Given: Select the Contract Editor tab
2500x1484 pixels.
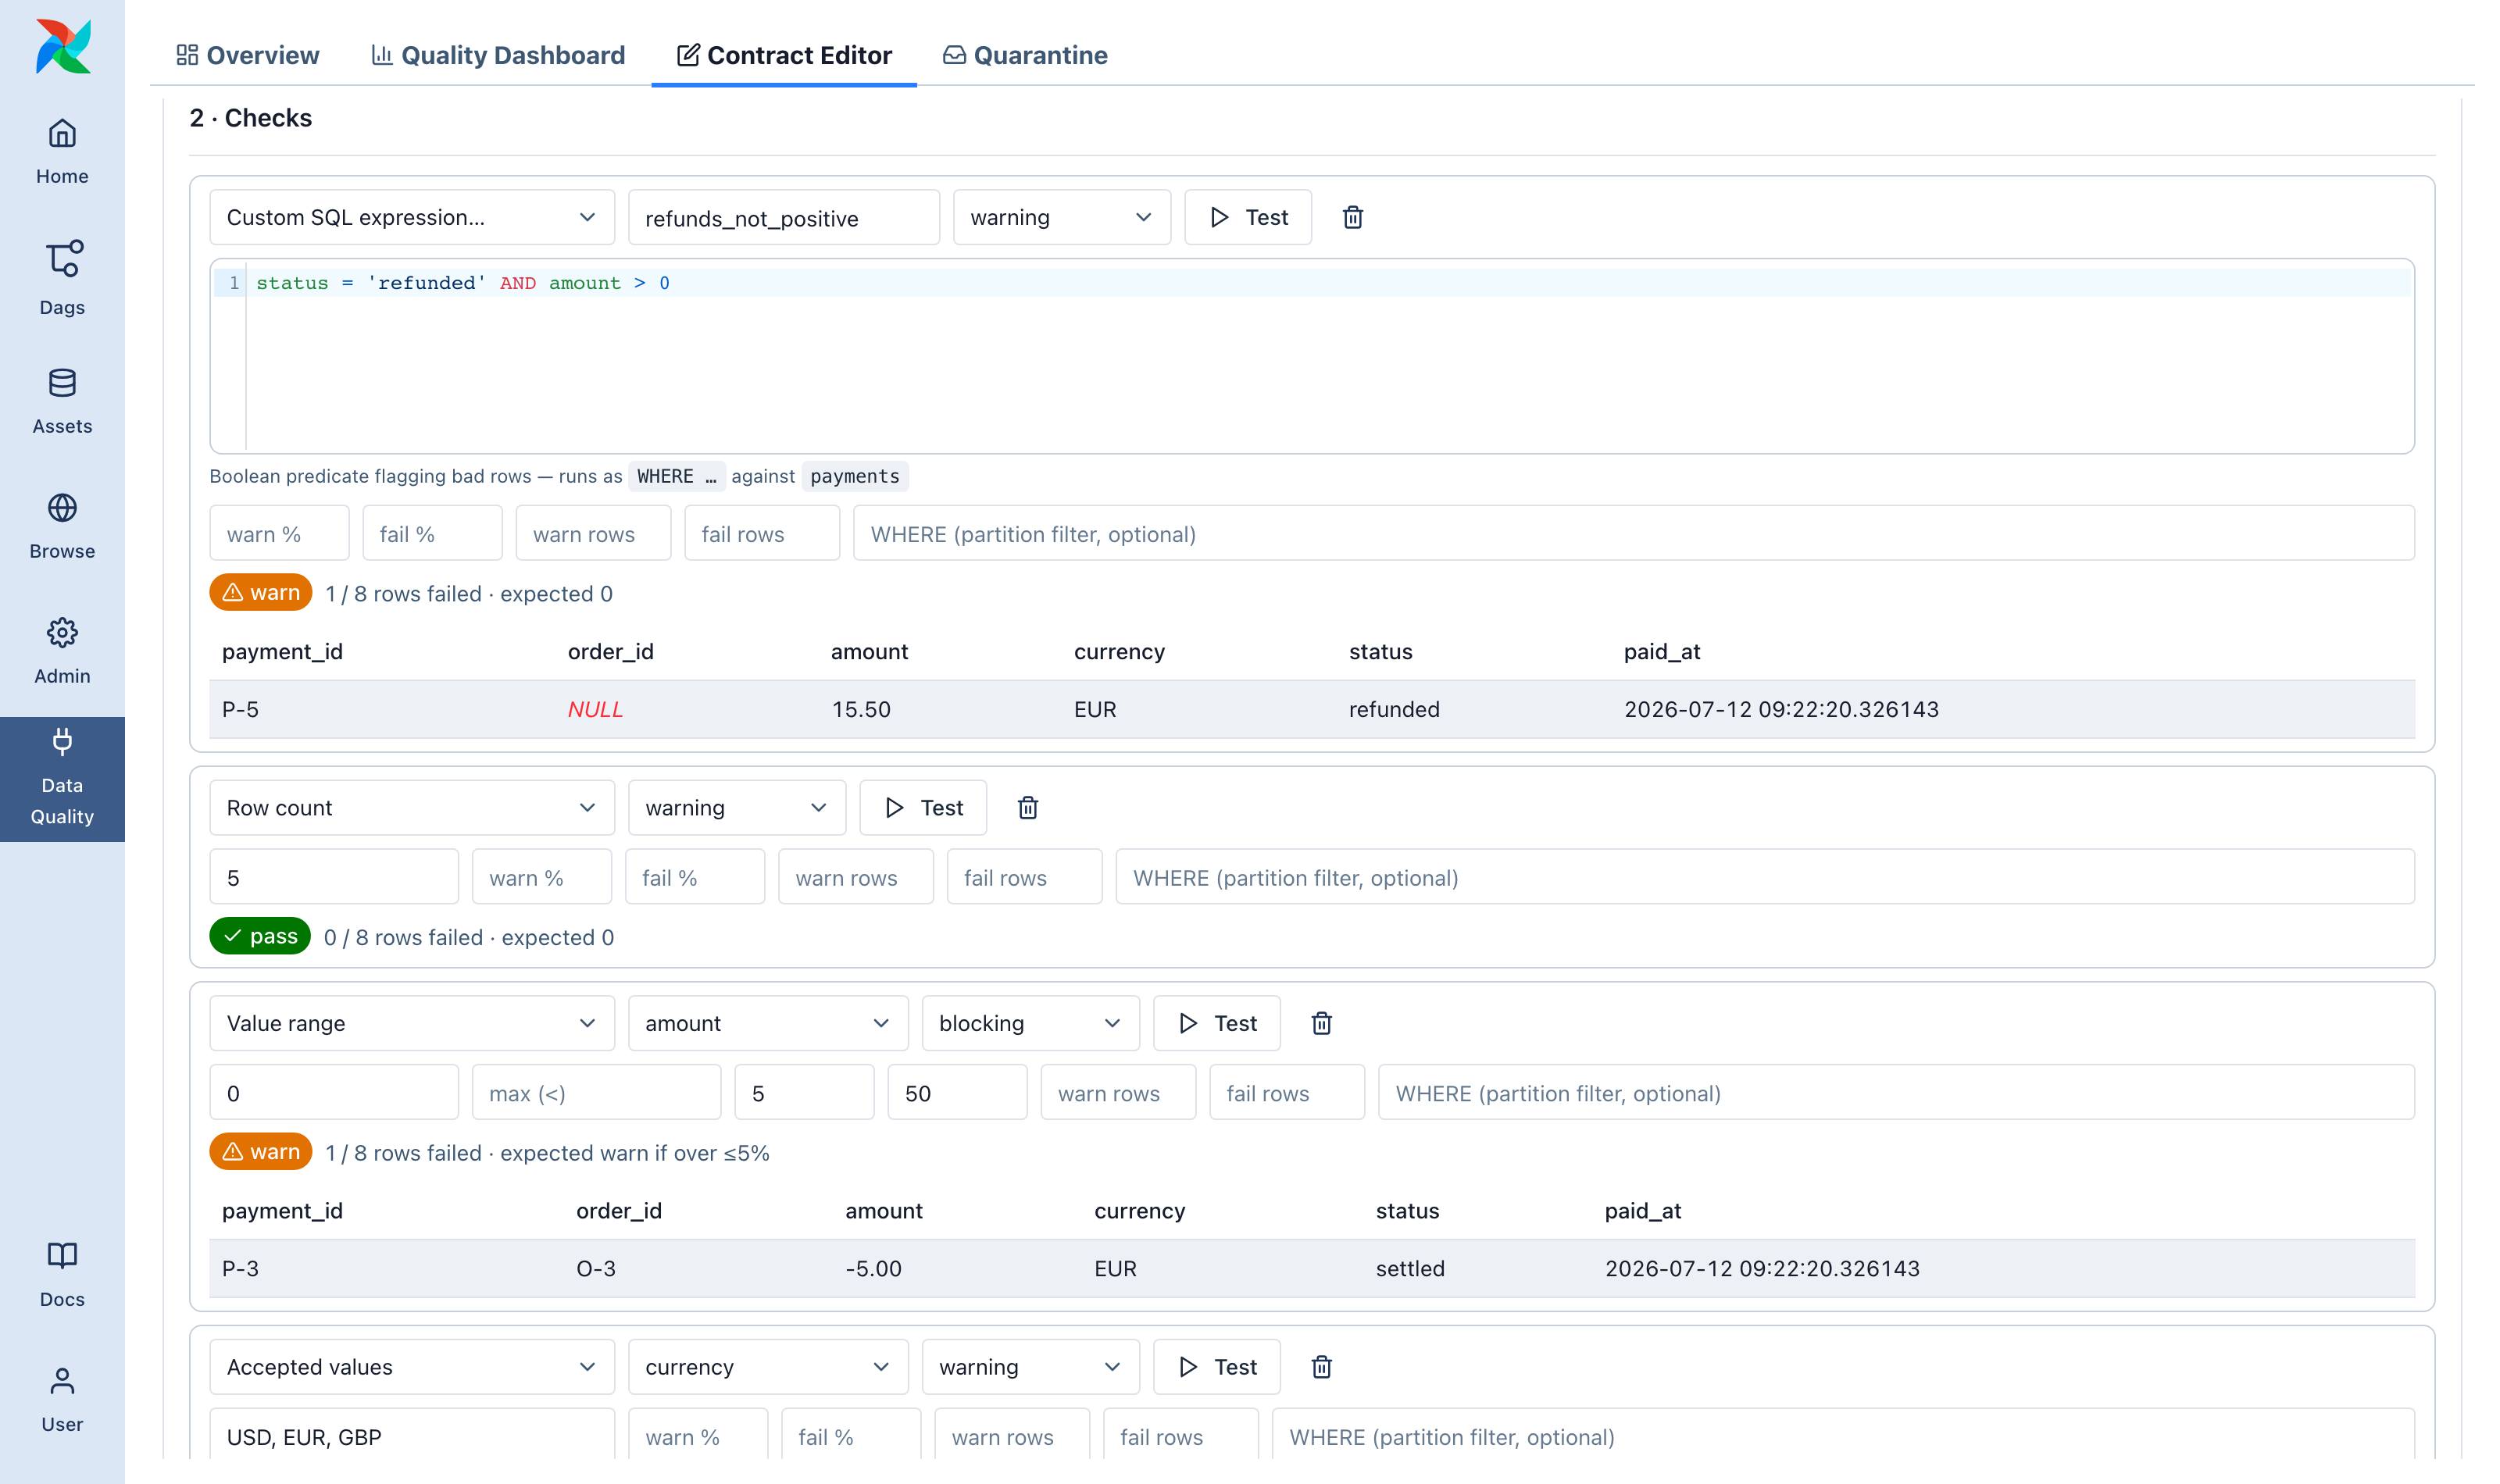Looking at the screenshot, I should (x=784, y=55).
